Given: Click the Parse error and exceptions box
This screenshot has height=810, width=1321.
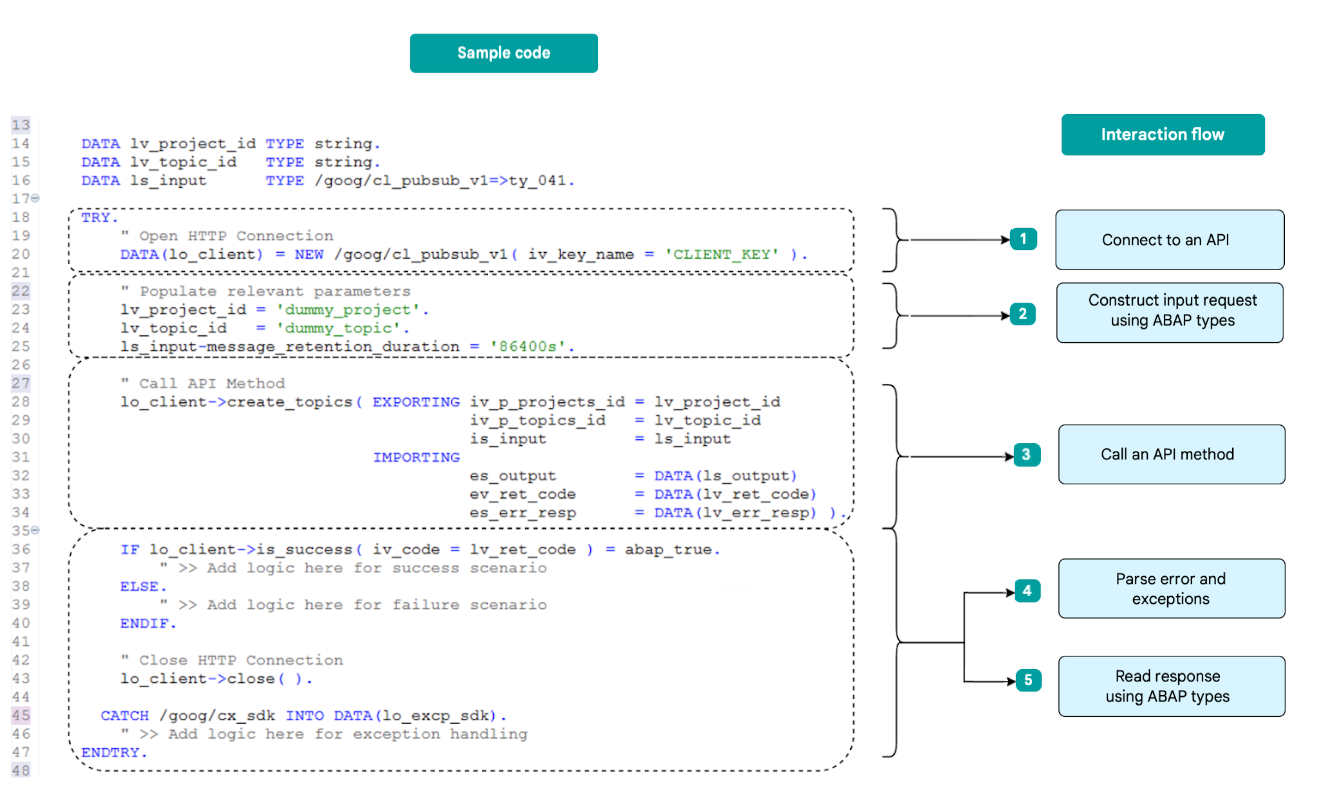Looking at the screenshot, I should [1169, 589].
